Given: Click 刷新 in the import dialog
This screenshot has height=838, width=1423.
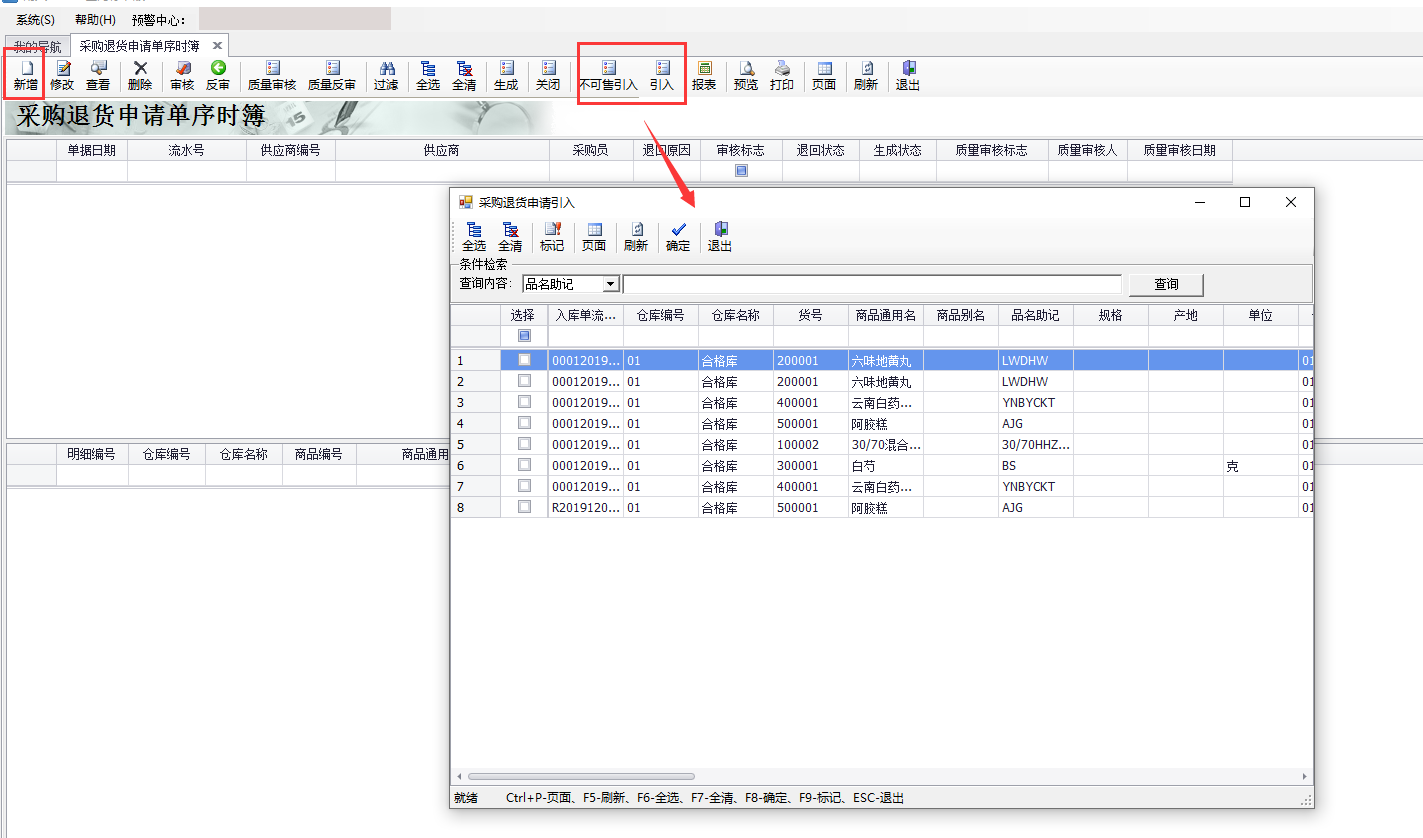Looking at the screenshot, I should (636, 237).
